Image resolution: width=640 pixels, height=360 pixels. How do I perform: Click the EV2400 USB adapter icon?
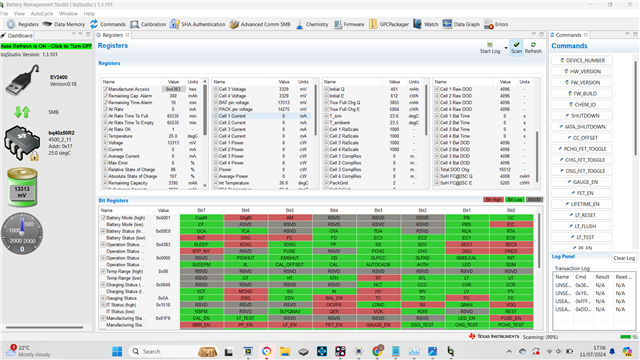[22, 80]
